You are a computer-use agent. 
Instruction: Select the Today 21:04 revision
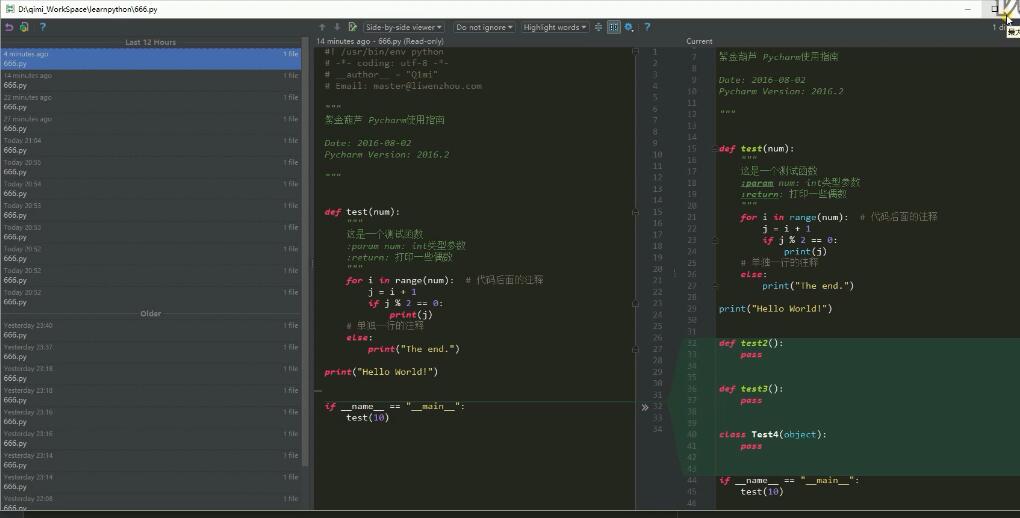[151, 146]
